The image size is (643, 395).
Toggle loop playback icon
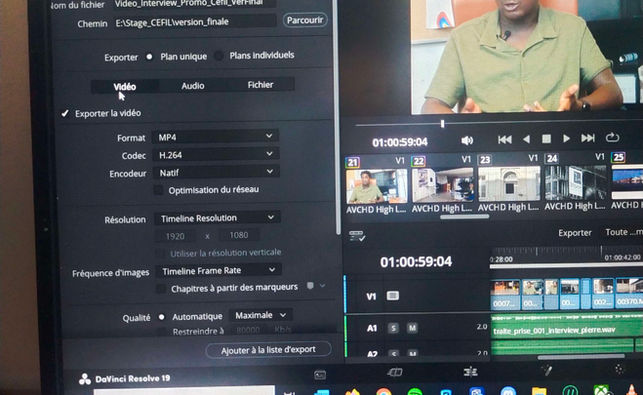(612, 137)
